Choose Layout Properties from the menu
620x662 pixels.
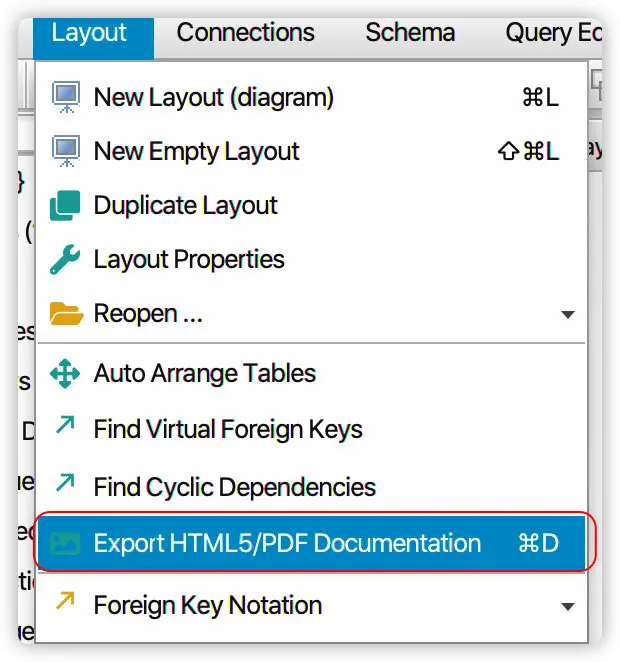pyautogui.click(x=189, y=260)
